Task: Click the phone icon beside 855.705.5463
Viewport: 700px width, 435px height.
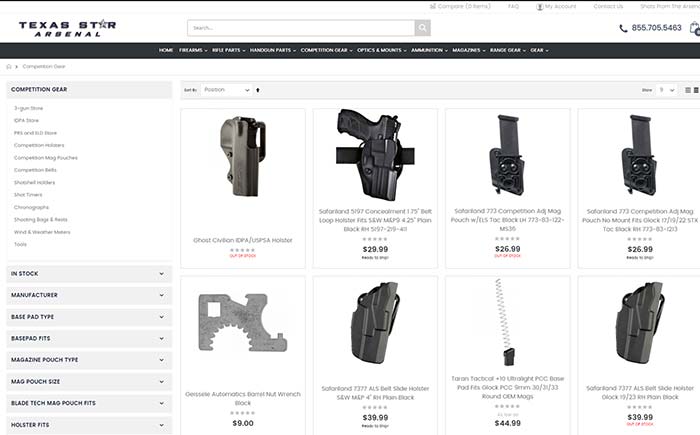Action: pos(623,28)
